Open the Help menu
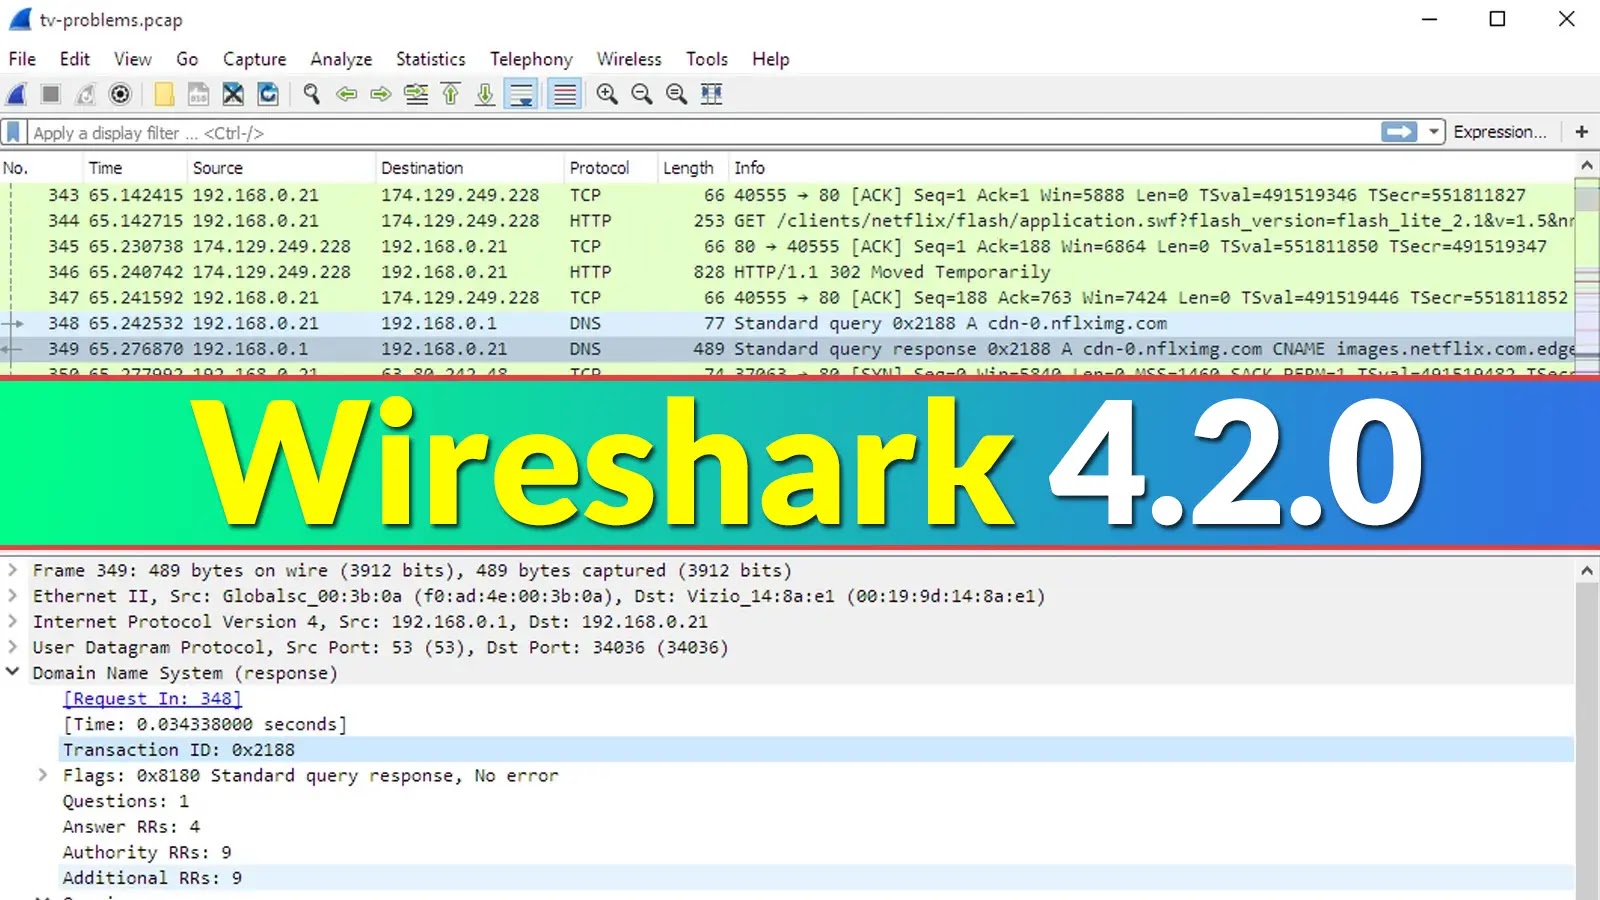Screen dimensions: 1600x900 click(x=770, y=59)
